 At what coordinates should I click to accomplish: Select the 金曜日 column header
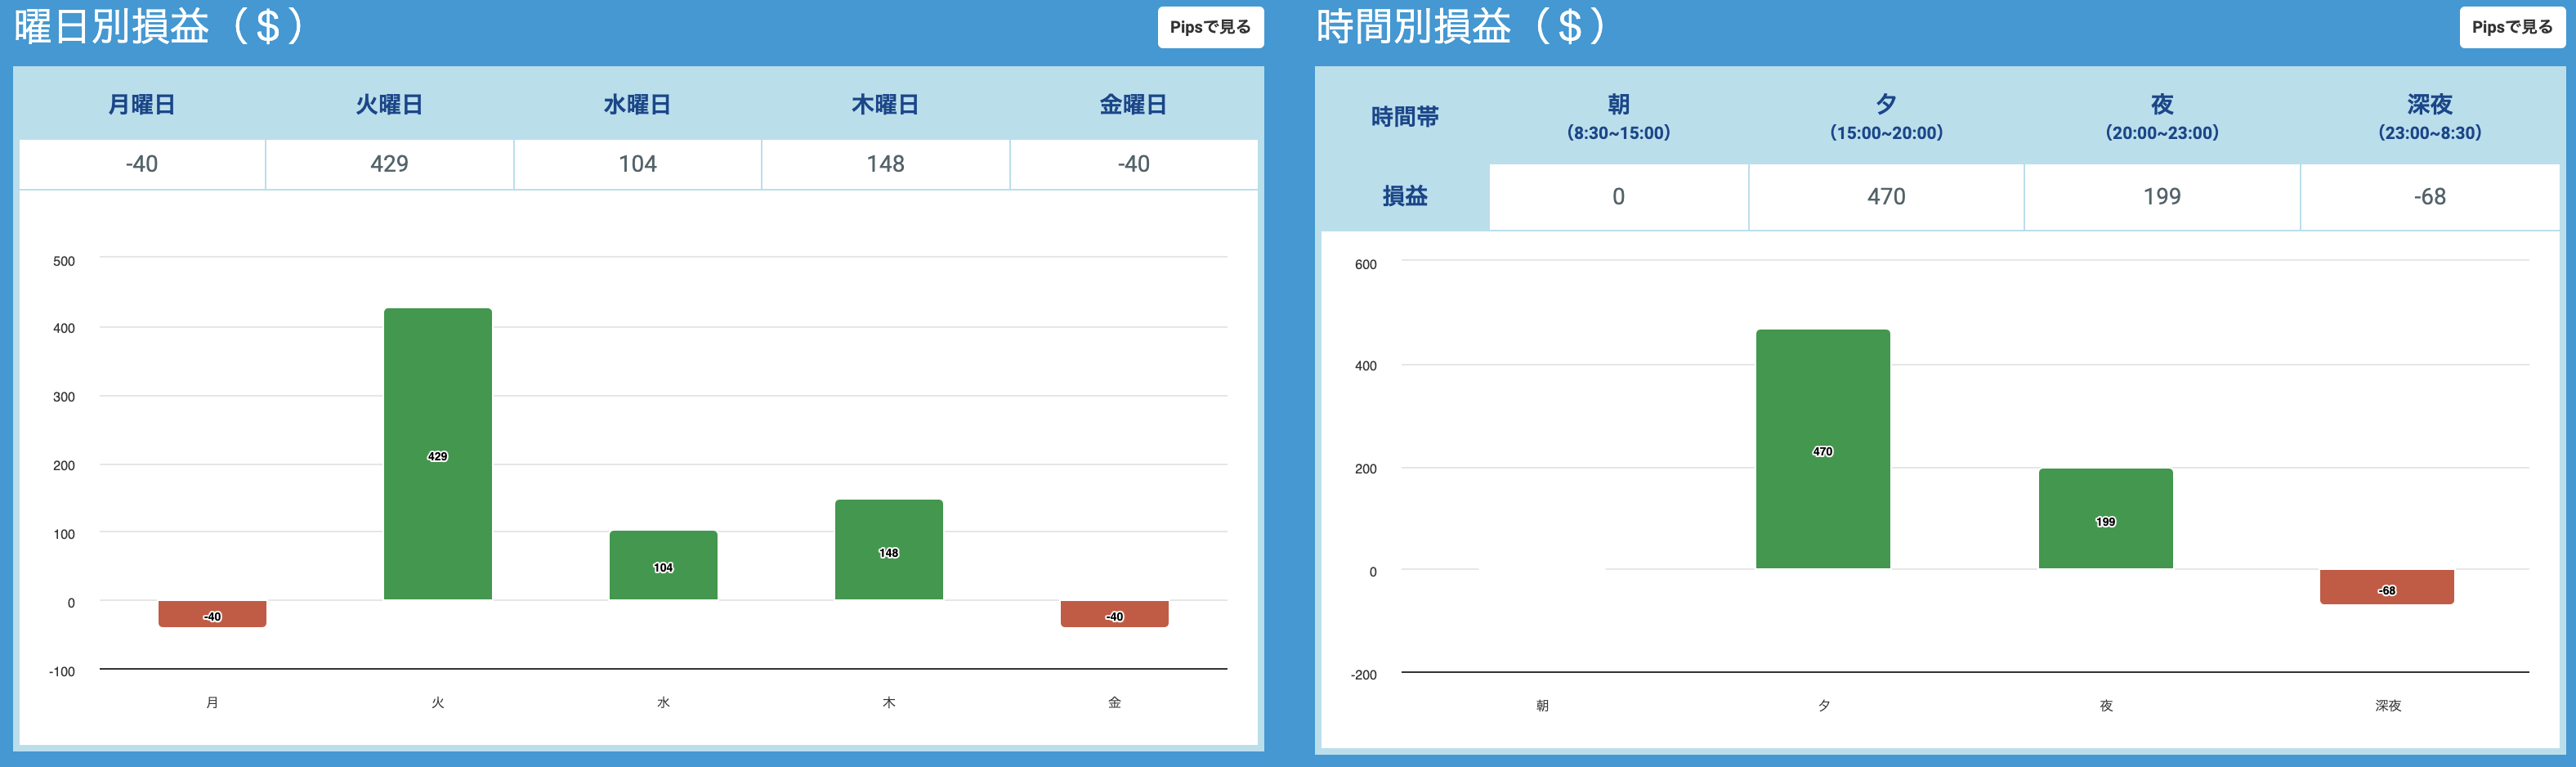pos(1134,104)
